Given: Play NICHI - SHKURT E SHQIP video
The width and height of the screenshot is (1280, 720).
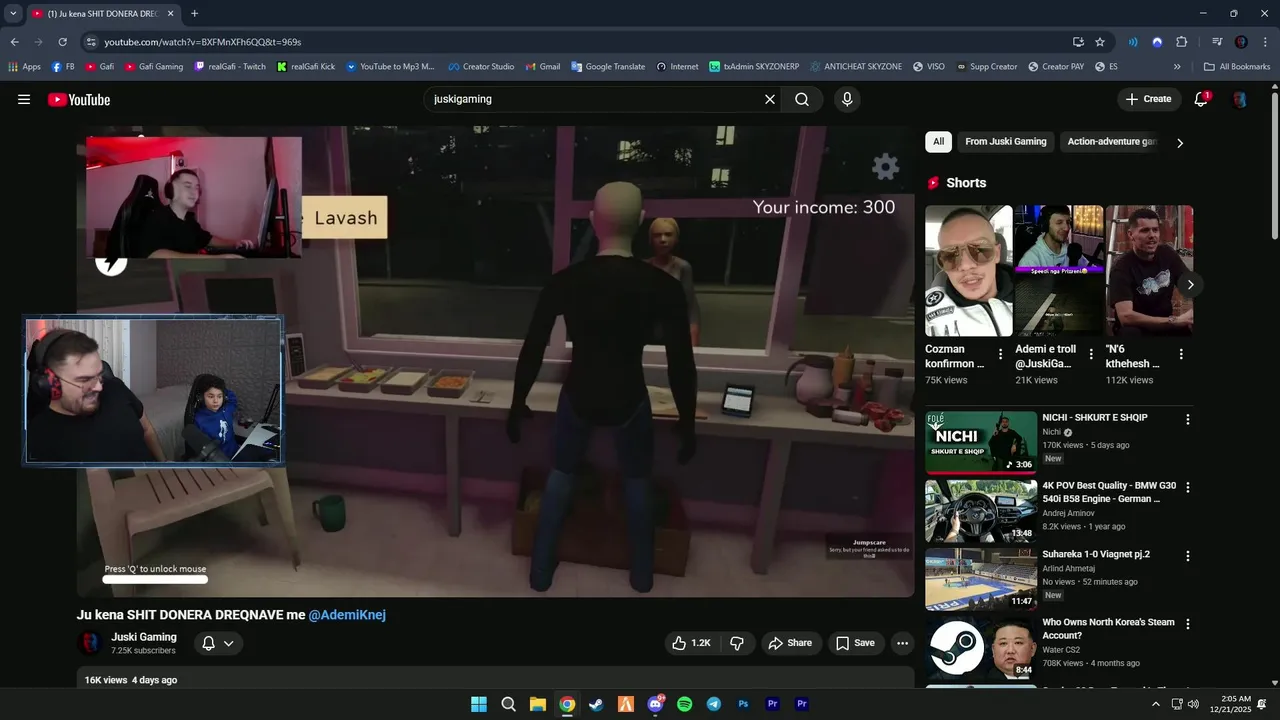Looking at the screenshot, I should pos(981,442).
